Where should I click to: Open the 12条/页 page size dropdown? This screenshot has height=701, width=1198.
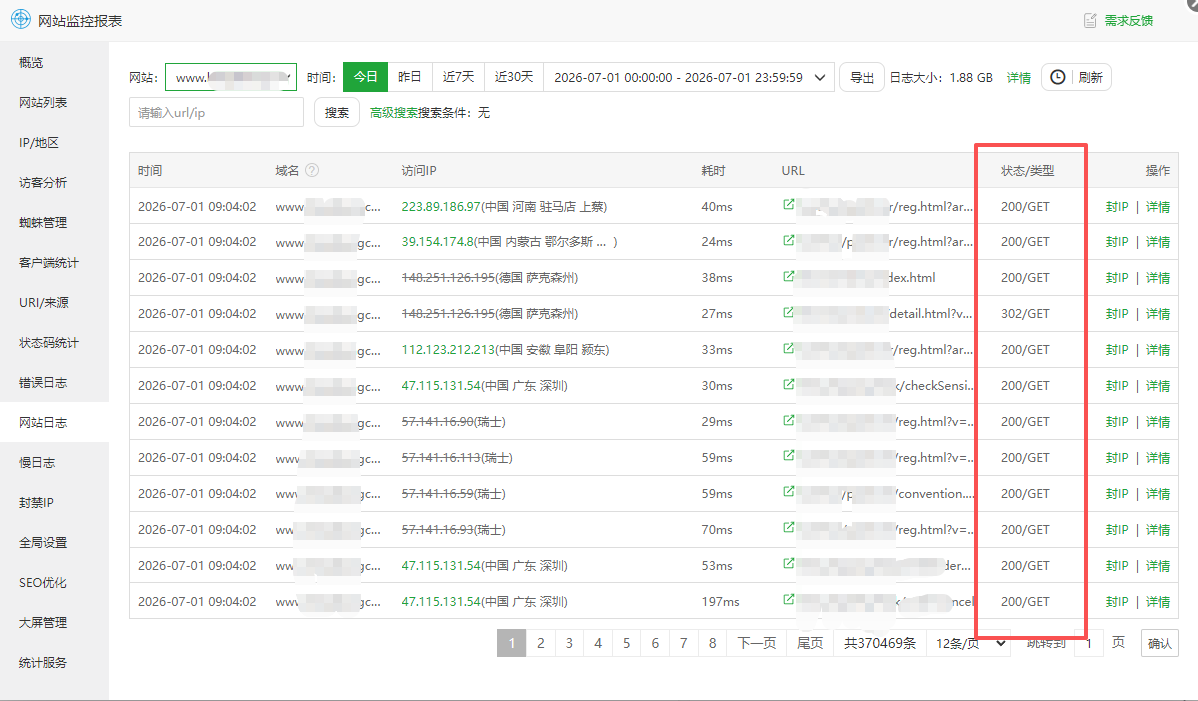click(x=969, y=644)
